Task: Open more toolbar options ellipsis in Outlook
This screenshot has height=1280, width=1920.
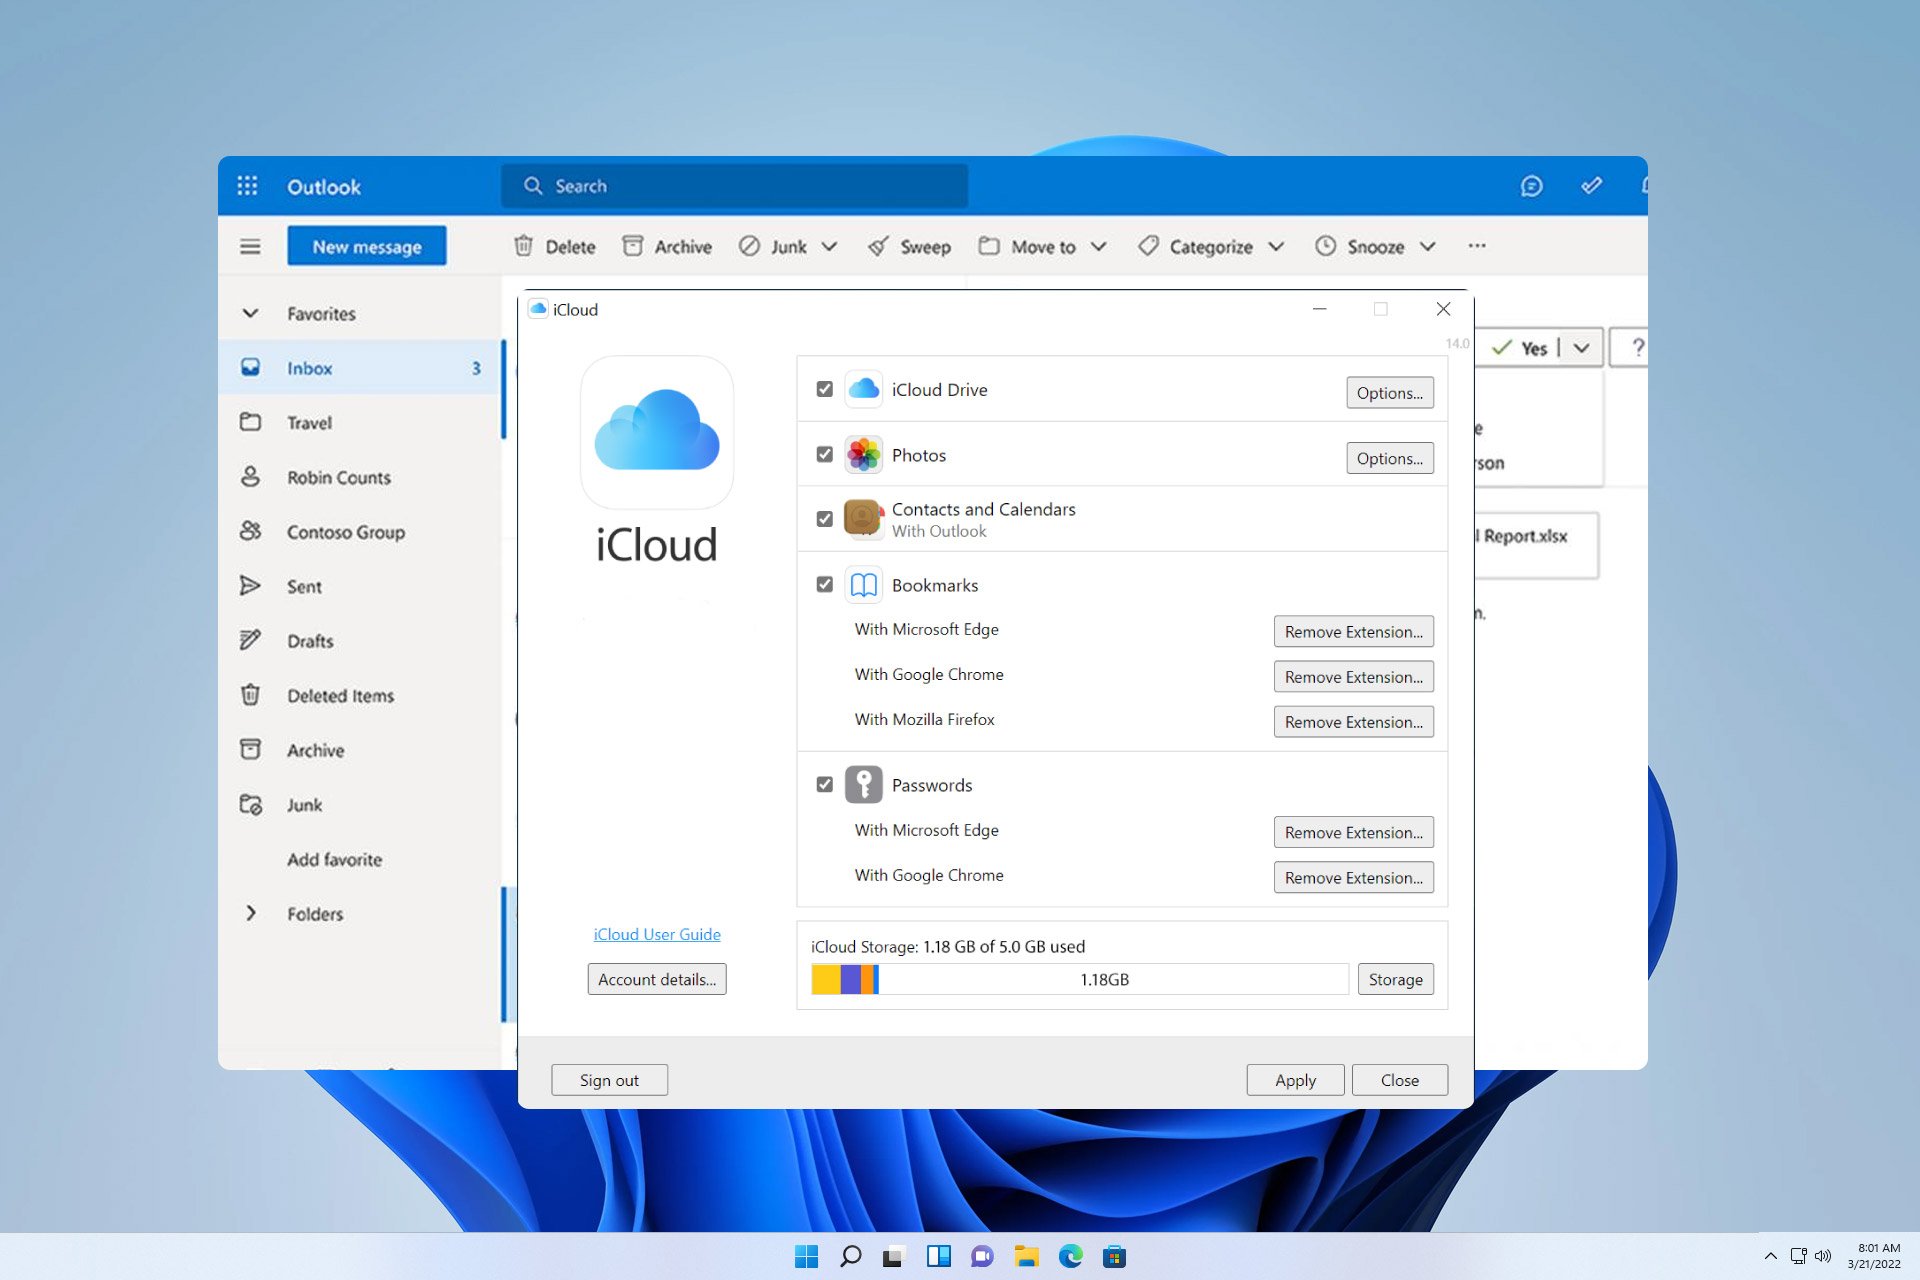Action: pos(1477,246)
